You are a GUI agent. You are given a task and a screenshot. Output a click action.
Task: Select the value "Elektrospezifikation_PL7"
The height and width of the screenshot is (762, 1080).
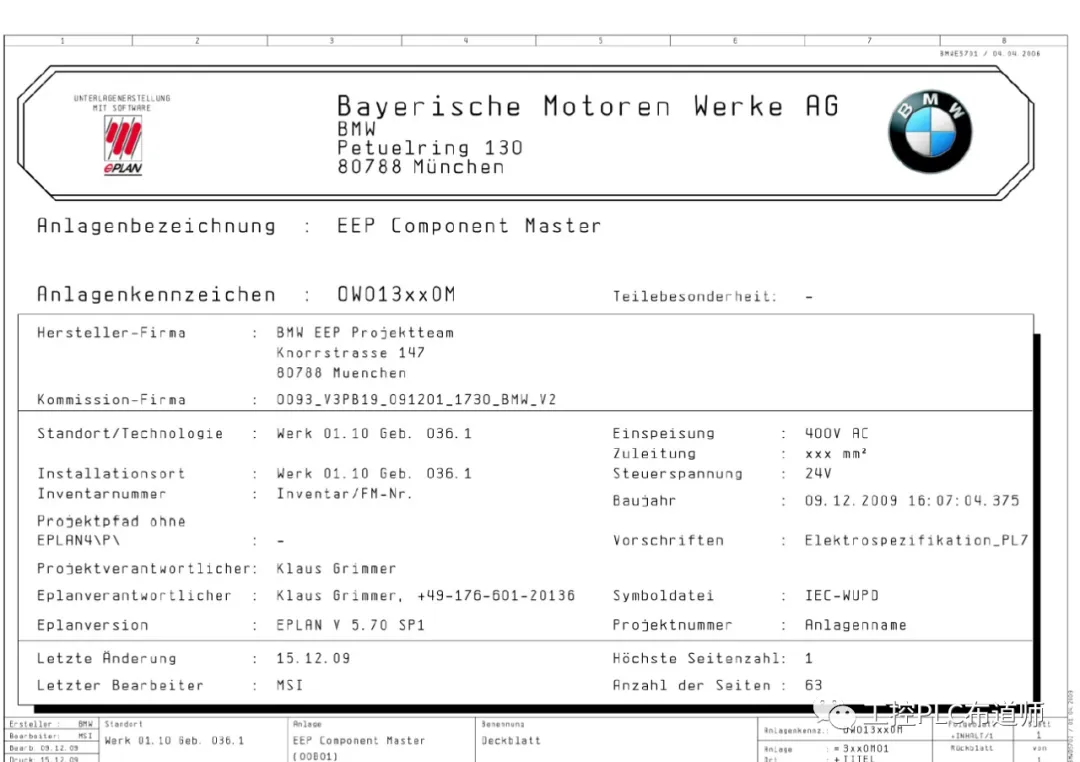click(916, 541)
